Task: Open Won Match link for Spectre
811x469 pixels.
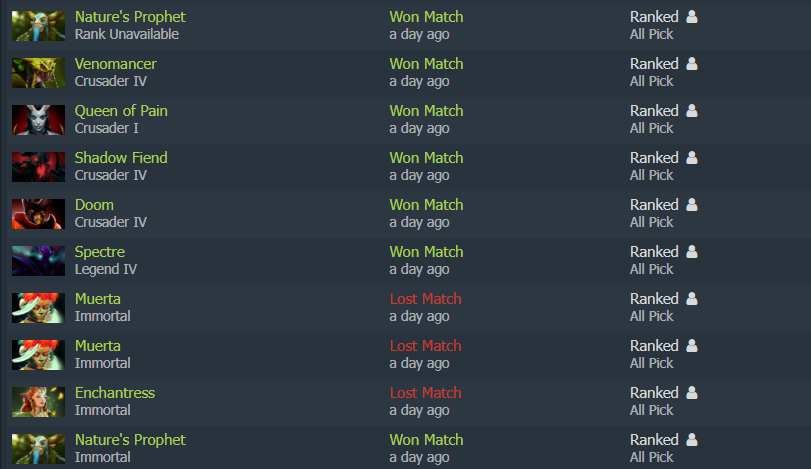Action: 426,252
